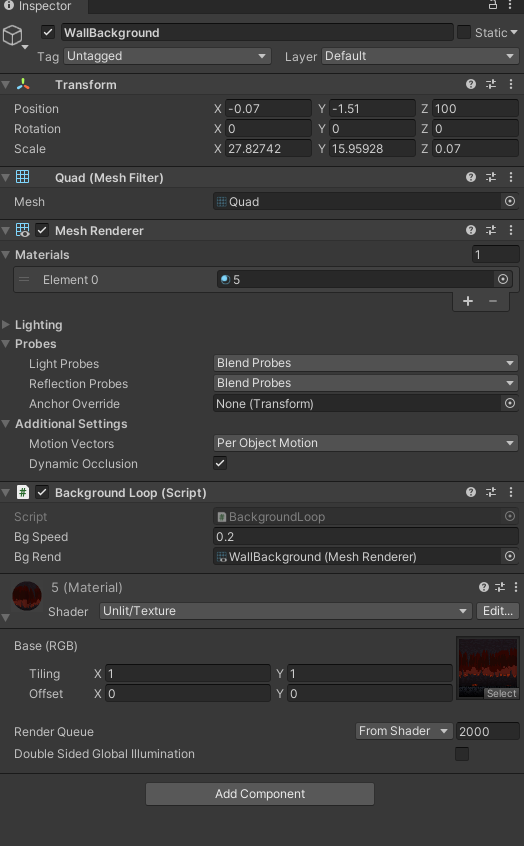
Task: Enable Double Sided Global Illumination checkbox
Action: pos(462,754)
